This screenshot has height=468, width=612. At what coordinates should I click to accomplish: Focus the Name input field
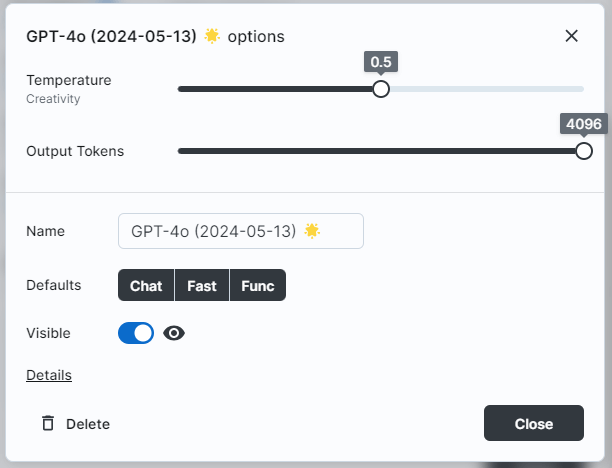point(241,231)
